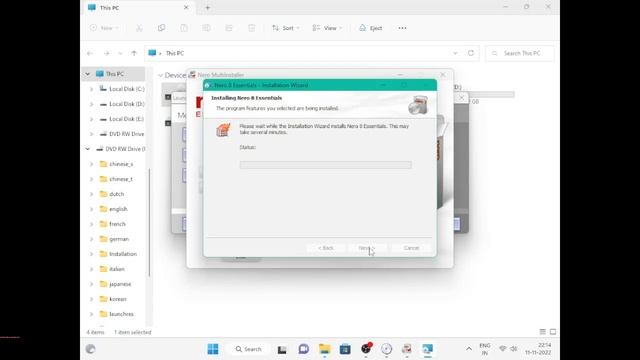Open the Chat app from taskbar
640x360 pixels.
point(303,349)
